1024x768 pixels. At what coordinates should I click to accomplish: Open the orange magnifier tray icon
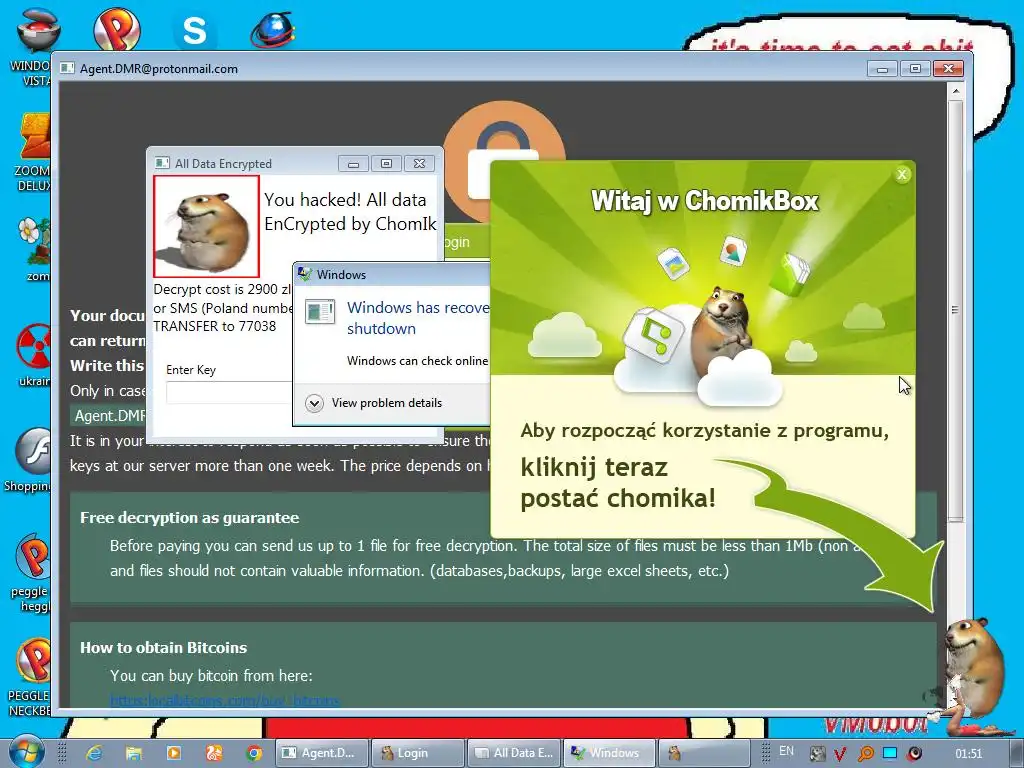(865, 754)
